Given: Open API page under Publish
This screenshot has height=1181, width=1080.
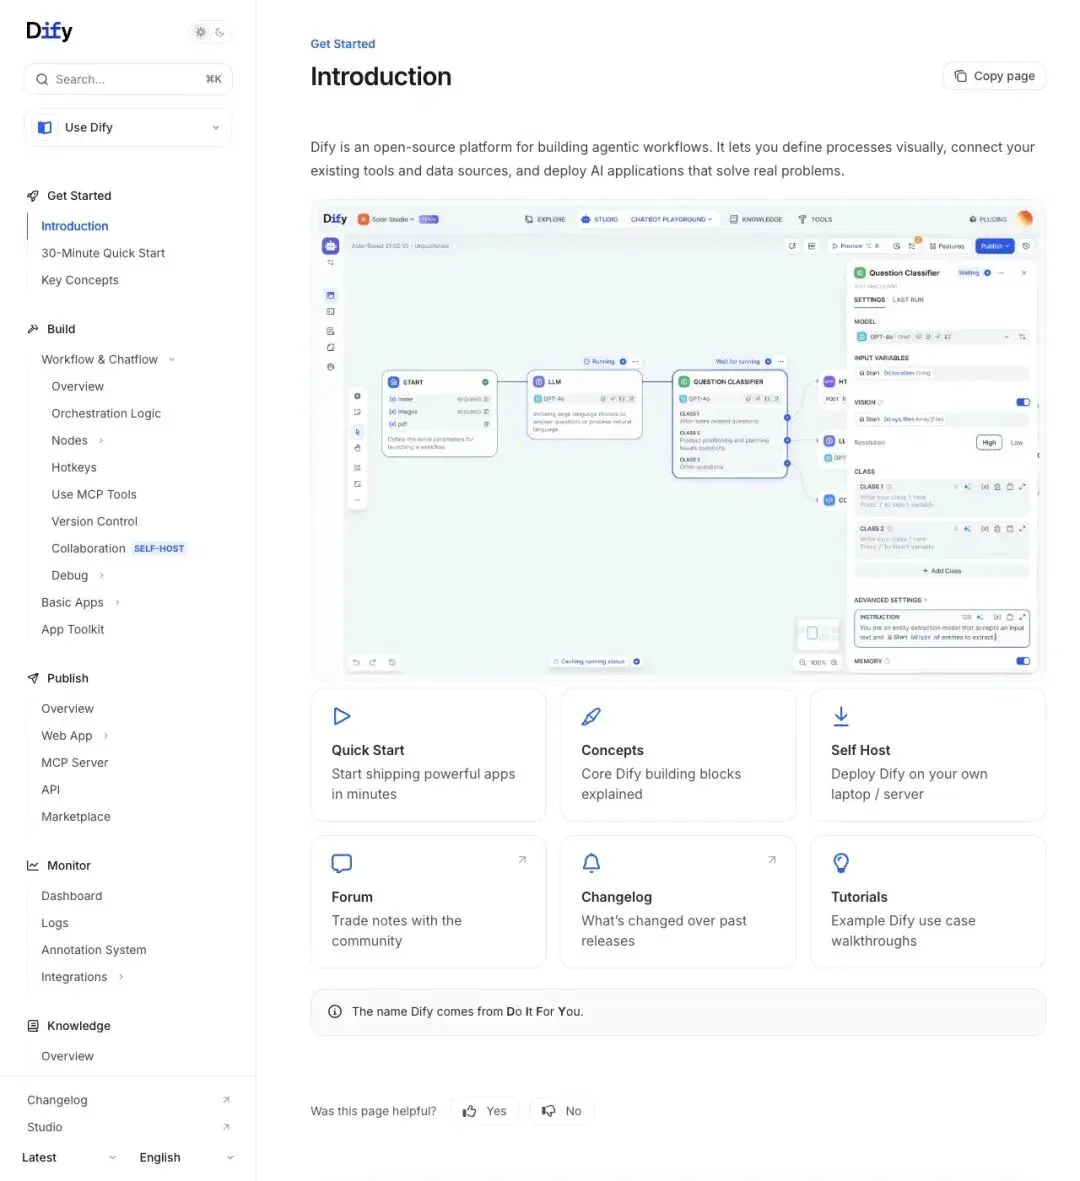Looking at the screenshot, I should 50,790.
